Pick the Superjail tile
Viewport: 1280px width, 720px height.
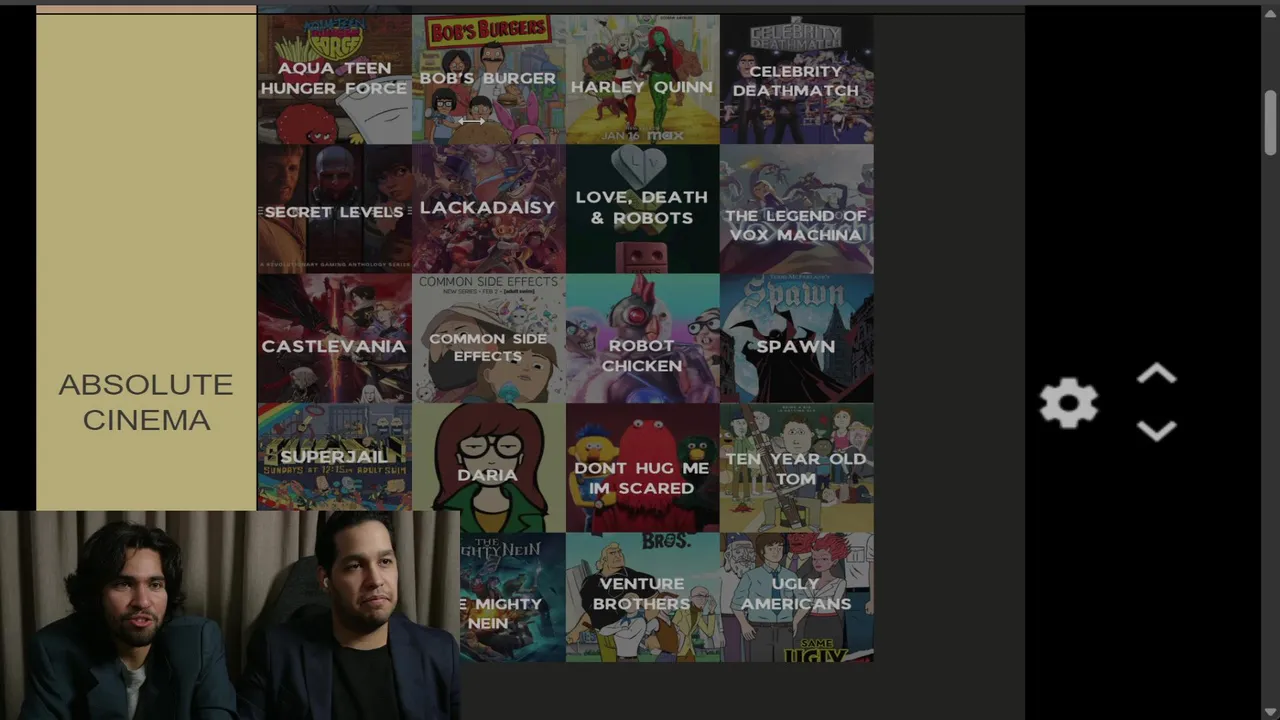pyautogui.click(x=334, y=457)
